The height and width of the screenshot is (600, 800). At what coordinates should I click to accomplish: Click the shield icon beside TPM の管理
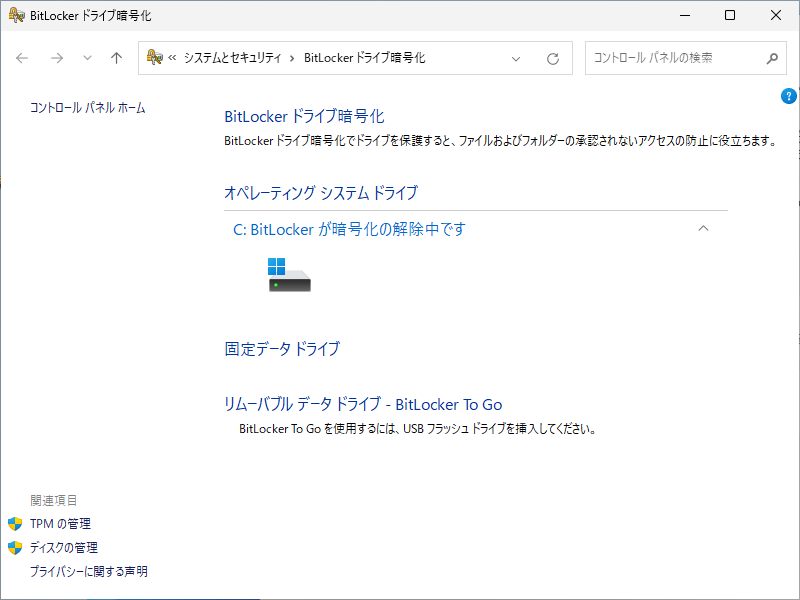pyautogui.click(x=15, y=523)
